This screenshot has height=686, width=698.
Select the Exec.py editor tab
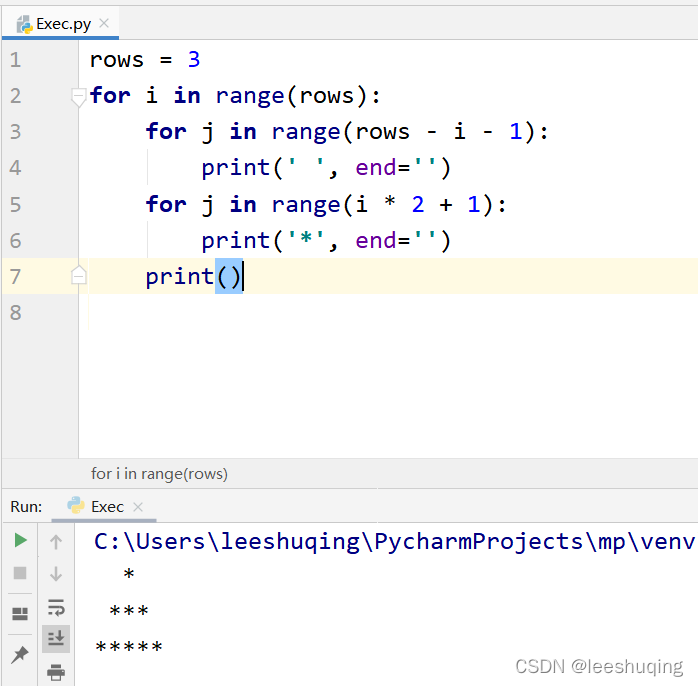61,24
